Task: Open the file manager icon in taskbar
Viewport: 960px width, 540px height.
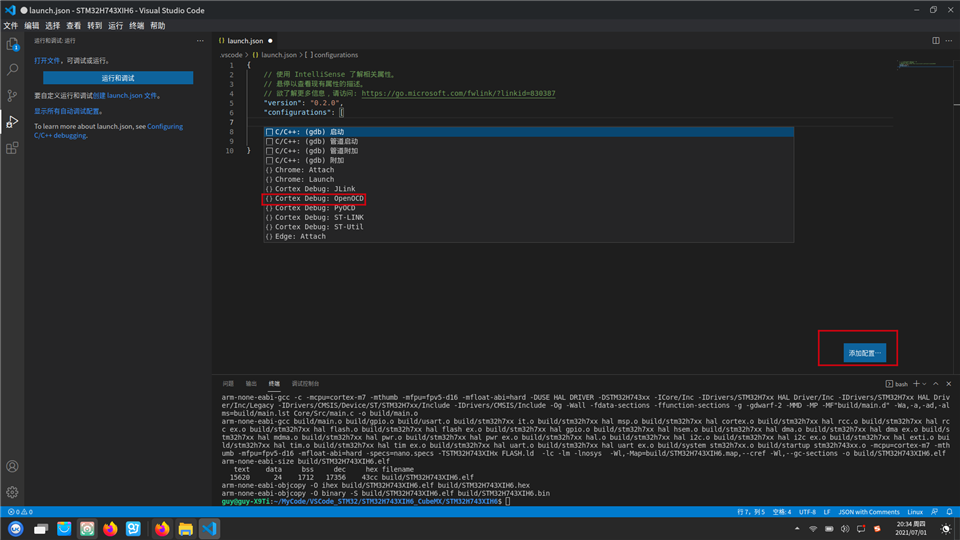Action: pos(186,529)
